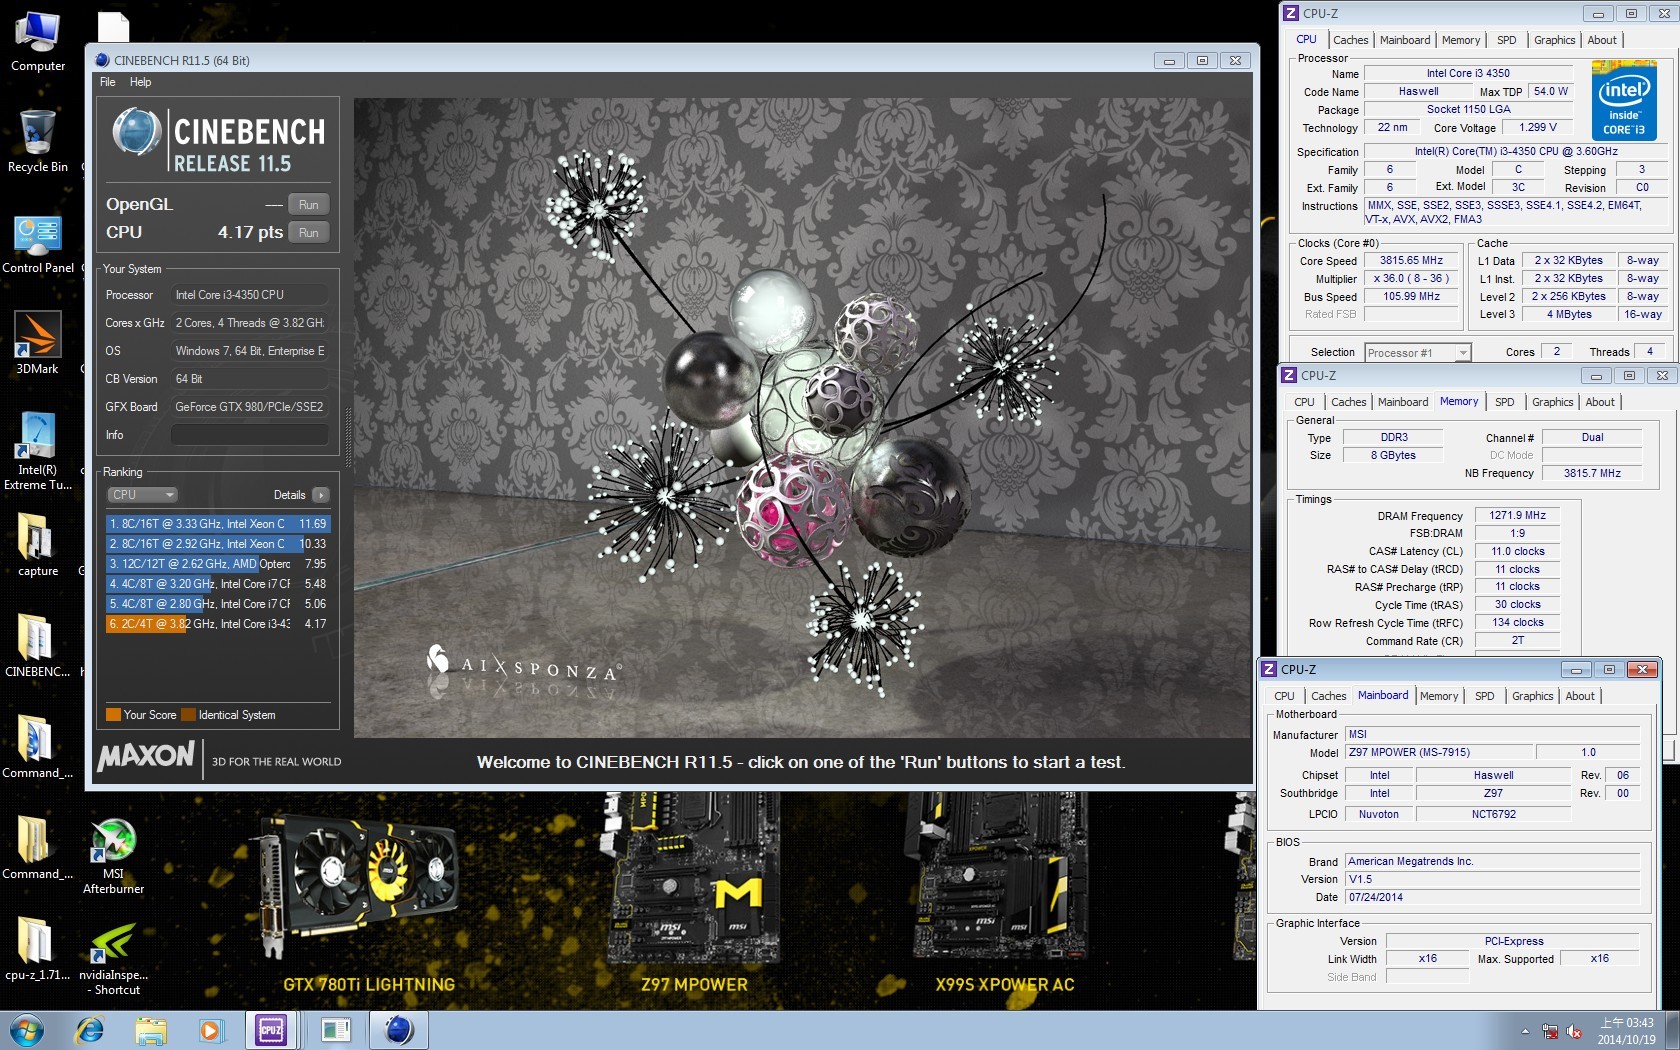Click the BIOS date 07/24/2014
Image resolution: width=1680 pixels, height=1050 pixels.
click(x=1492, y=898)
